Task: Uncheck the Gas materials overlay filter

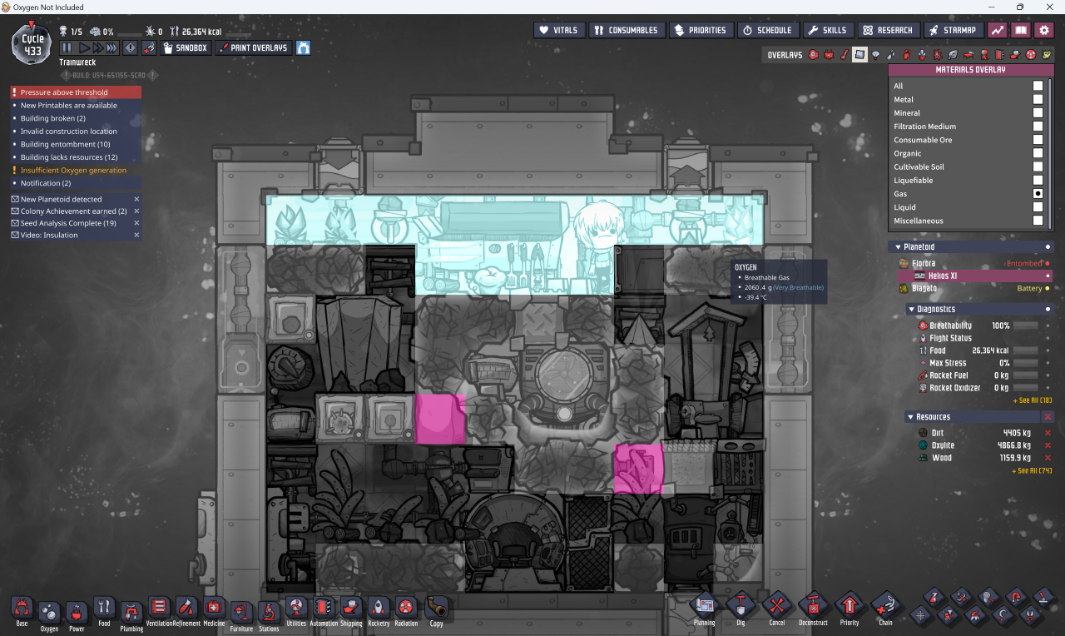Action: 1037,193
